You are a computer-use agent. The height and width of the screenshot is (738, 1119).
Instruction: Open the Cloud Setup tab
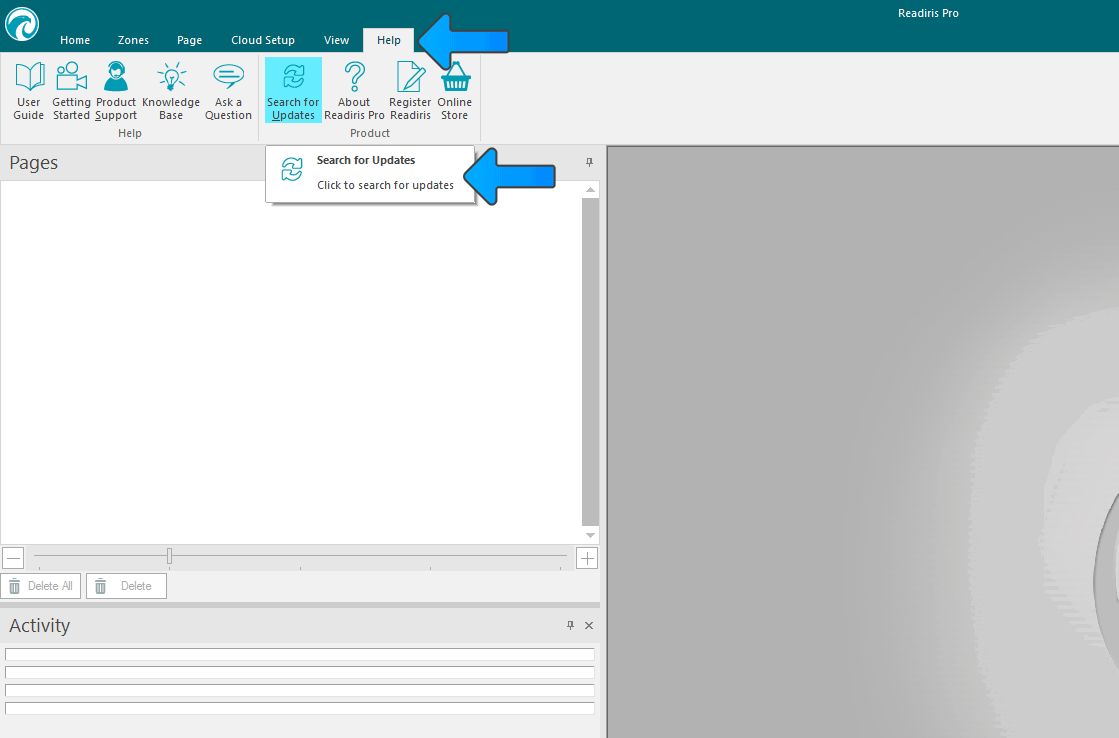click(263, 40)
